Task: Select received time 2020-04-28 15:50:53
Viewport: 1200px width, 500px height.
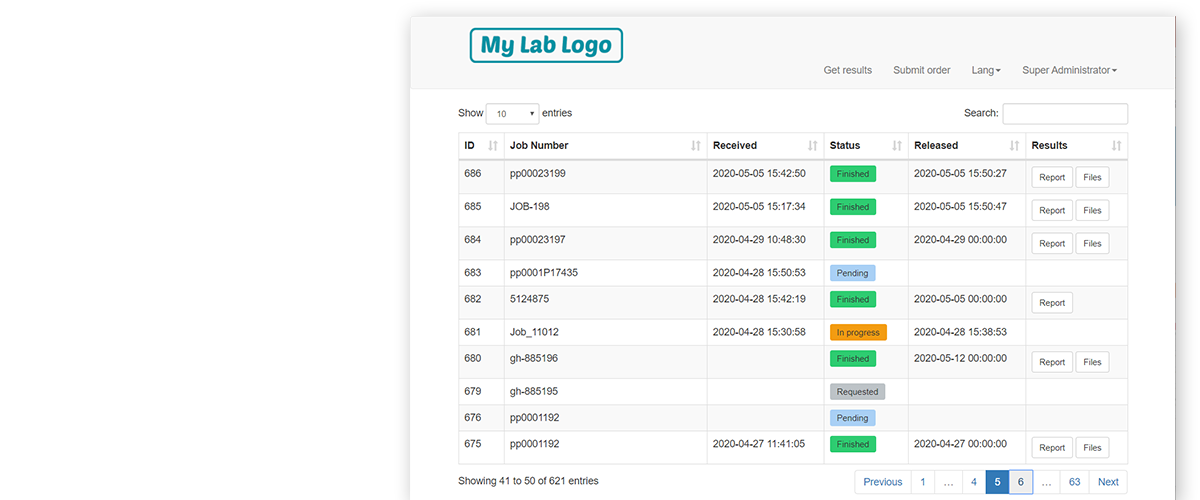Action: (x=759, y=273)
